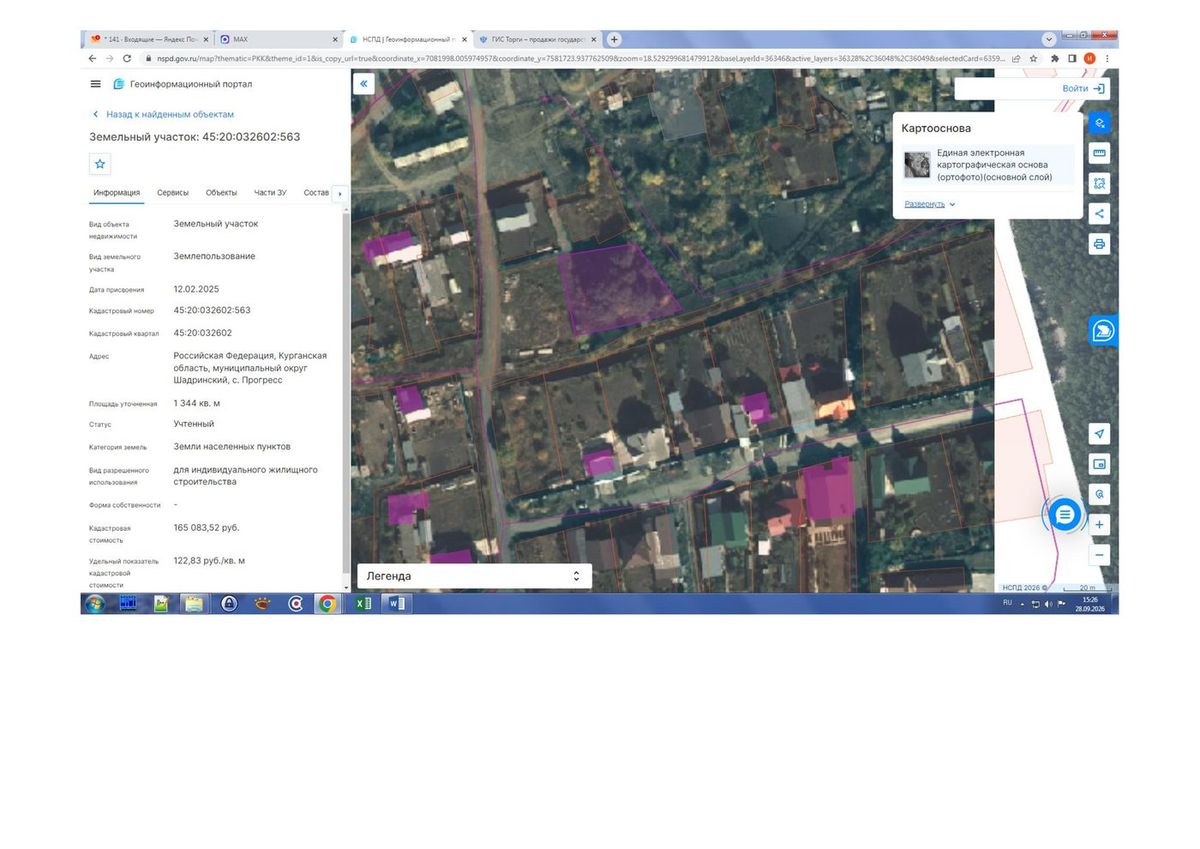Go back to found objects list

tap(163, 115)
